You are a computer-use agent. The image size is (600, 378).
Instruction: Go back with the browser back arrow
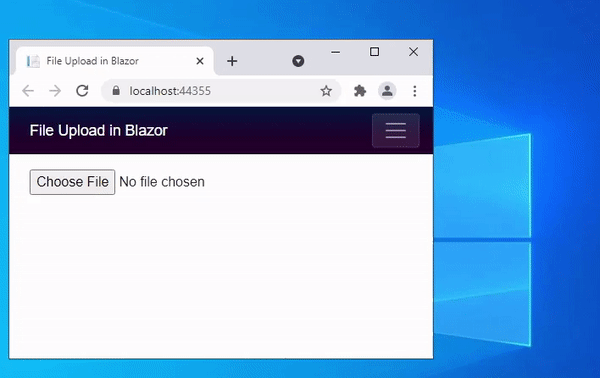28,91
